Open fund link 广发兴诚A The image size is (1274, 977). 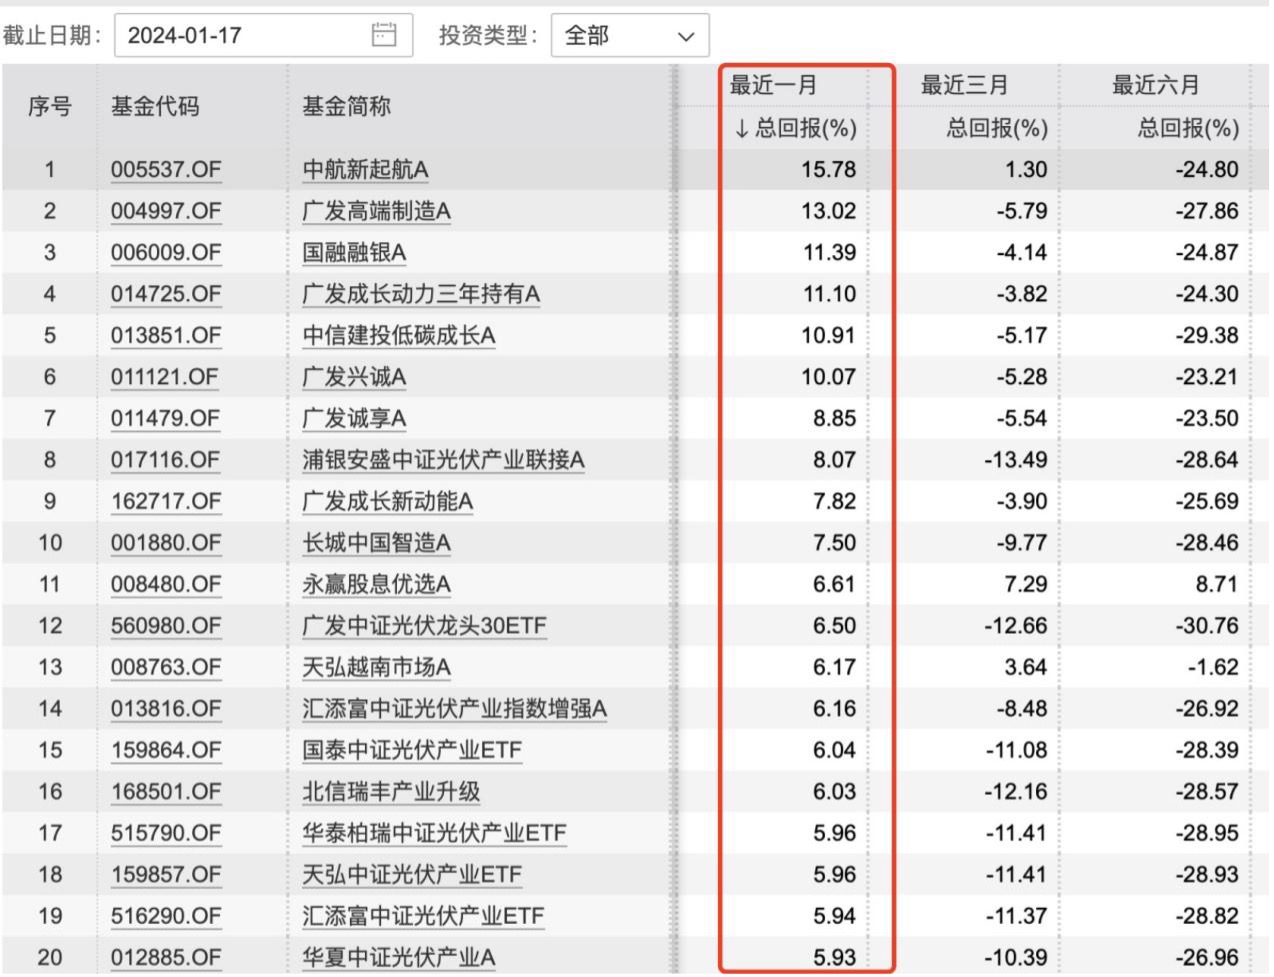point(354,377)
